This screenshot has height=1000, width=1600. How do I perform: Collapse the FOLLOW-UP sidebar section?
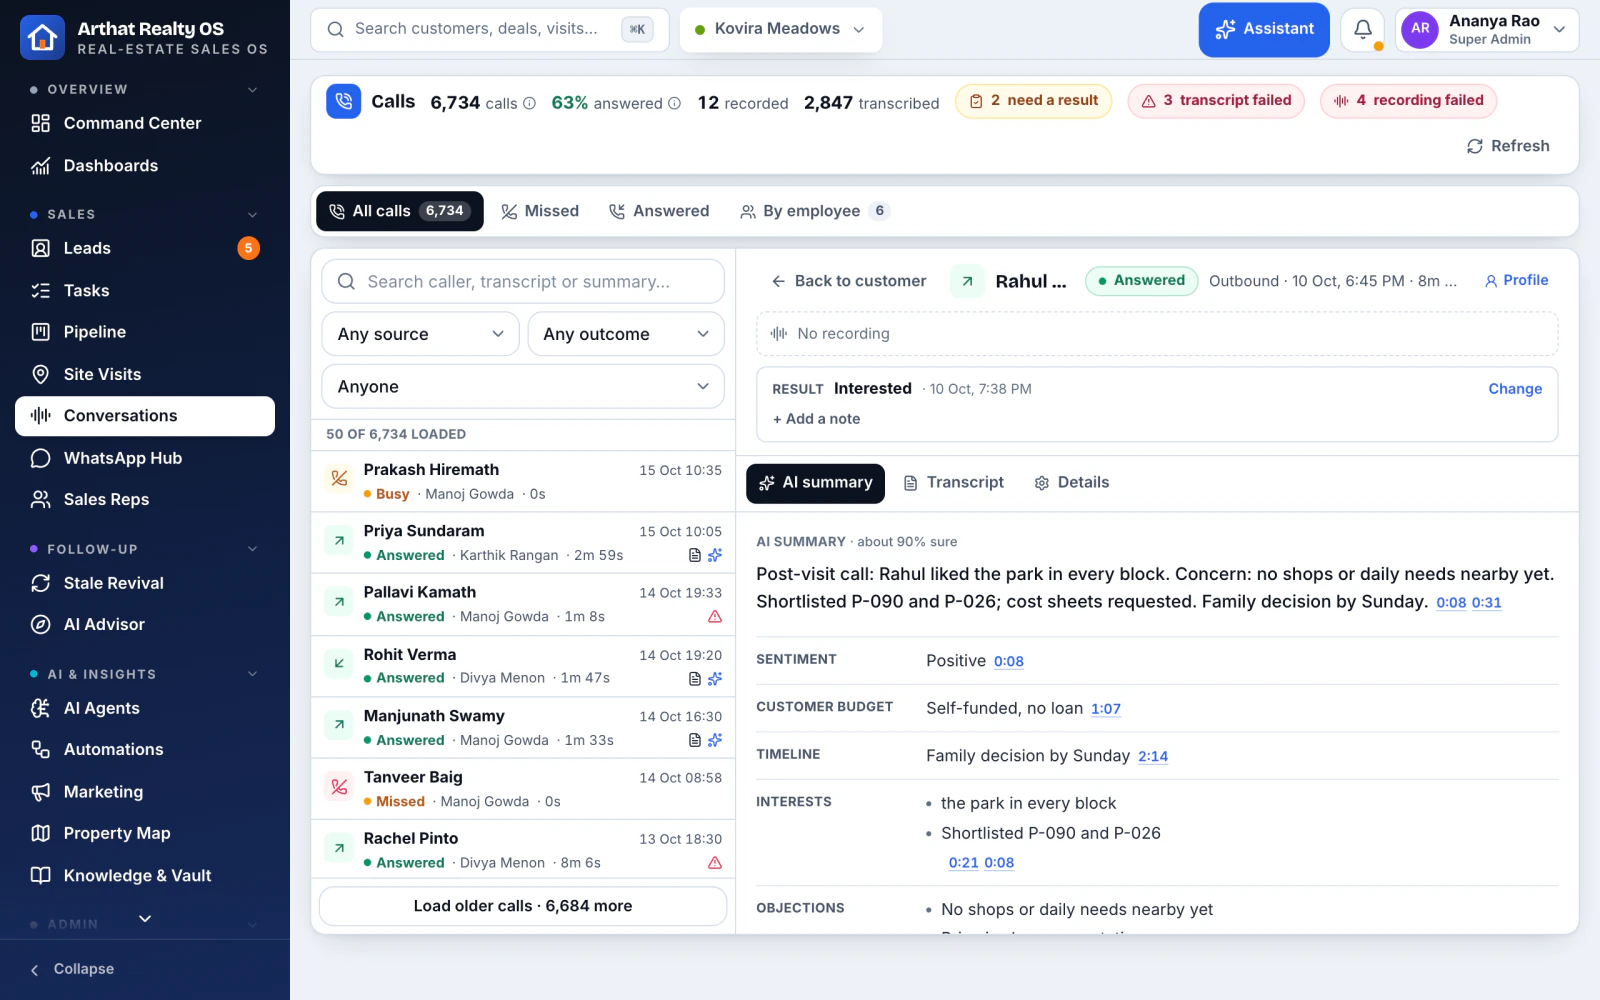coord(252,549)
